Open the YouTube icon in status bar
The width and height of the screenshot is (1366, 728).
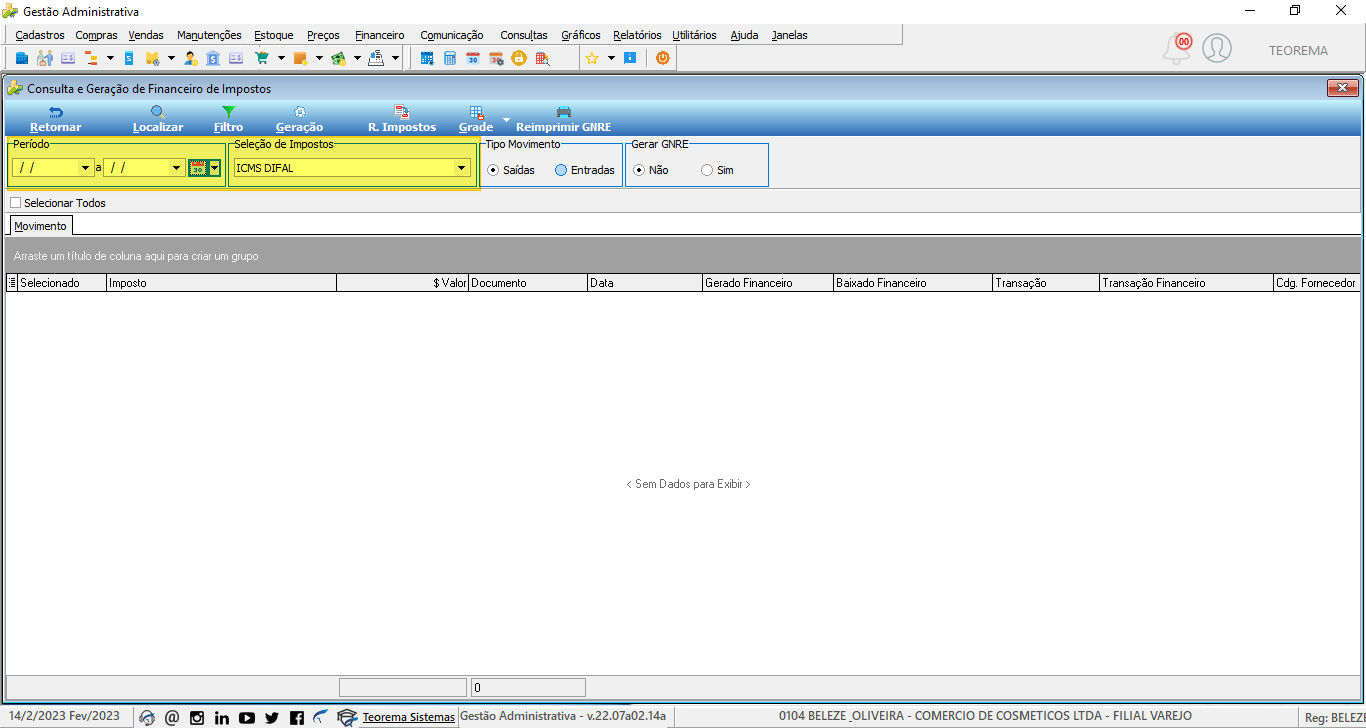click(x=247, y=717)
